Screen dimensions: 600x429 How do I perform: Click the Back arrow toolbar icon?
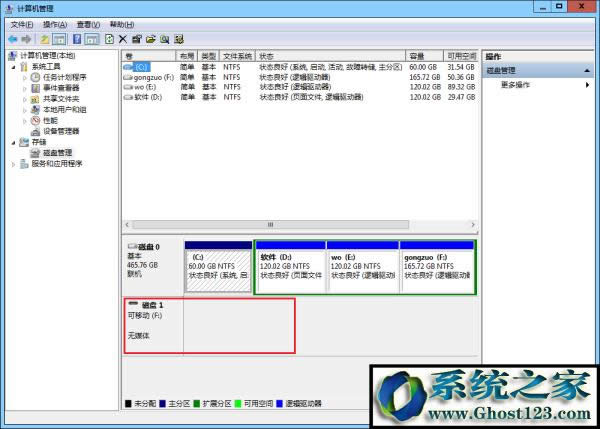12,39
